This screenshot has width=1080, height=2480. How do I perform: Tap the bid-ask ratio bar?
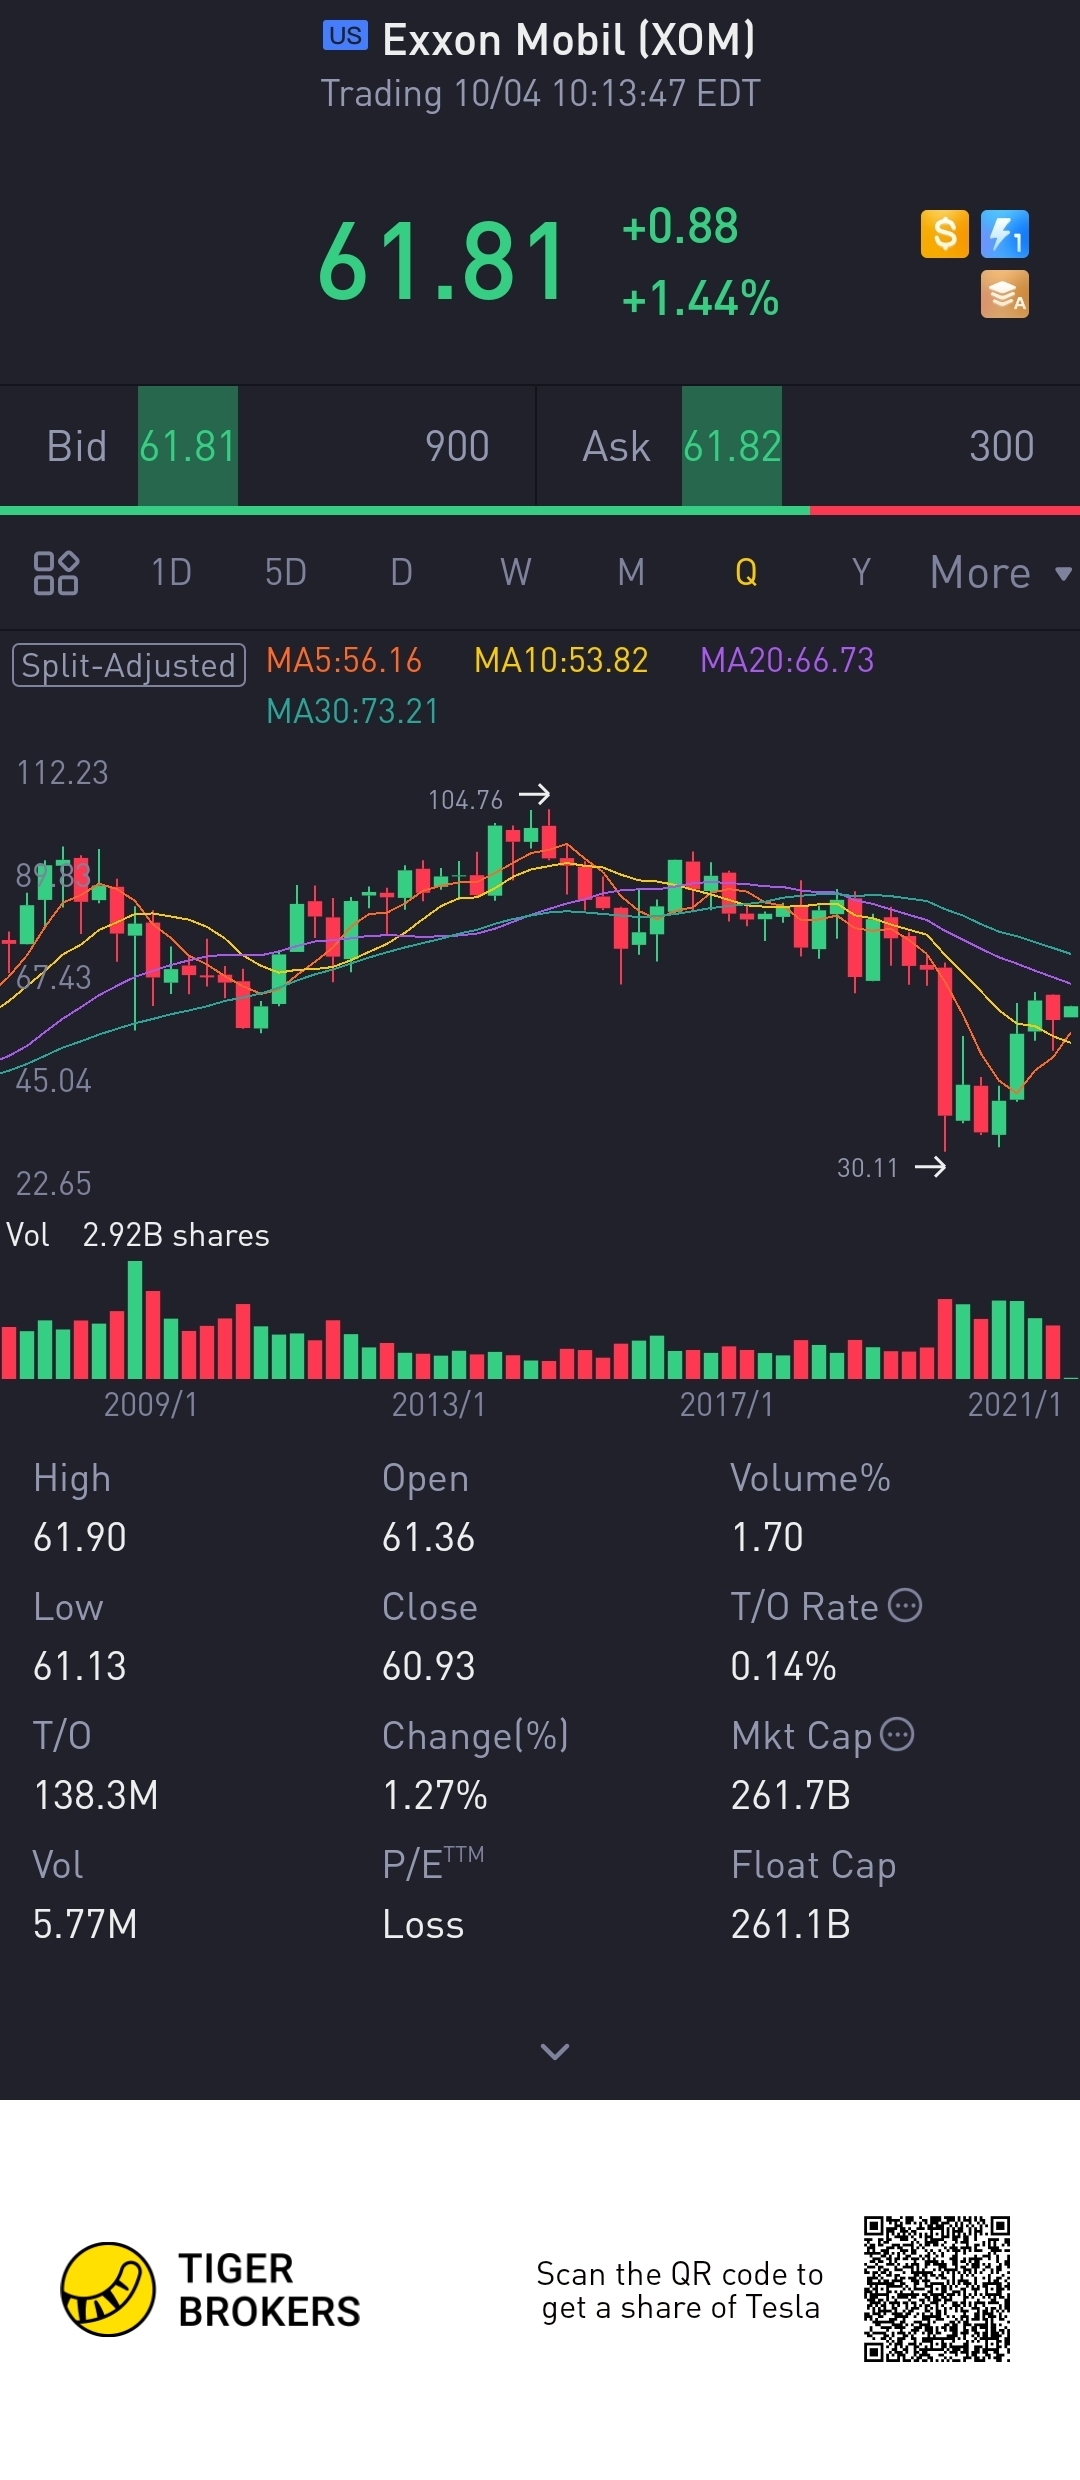pos(540,511)
